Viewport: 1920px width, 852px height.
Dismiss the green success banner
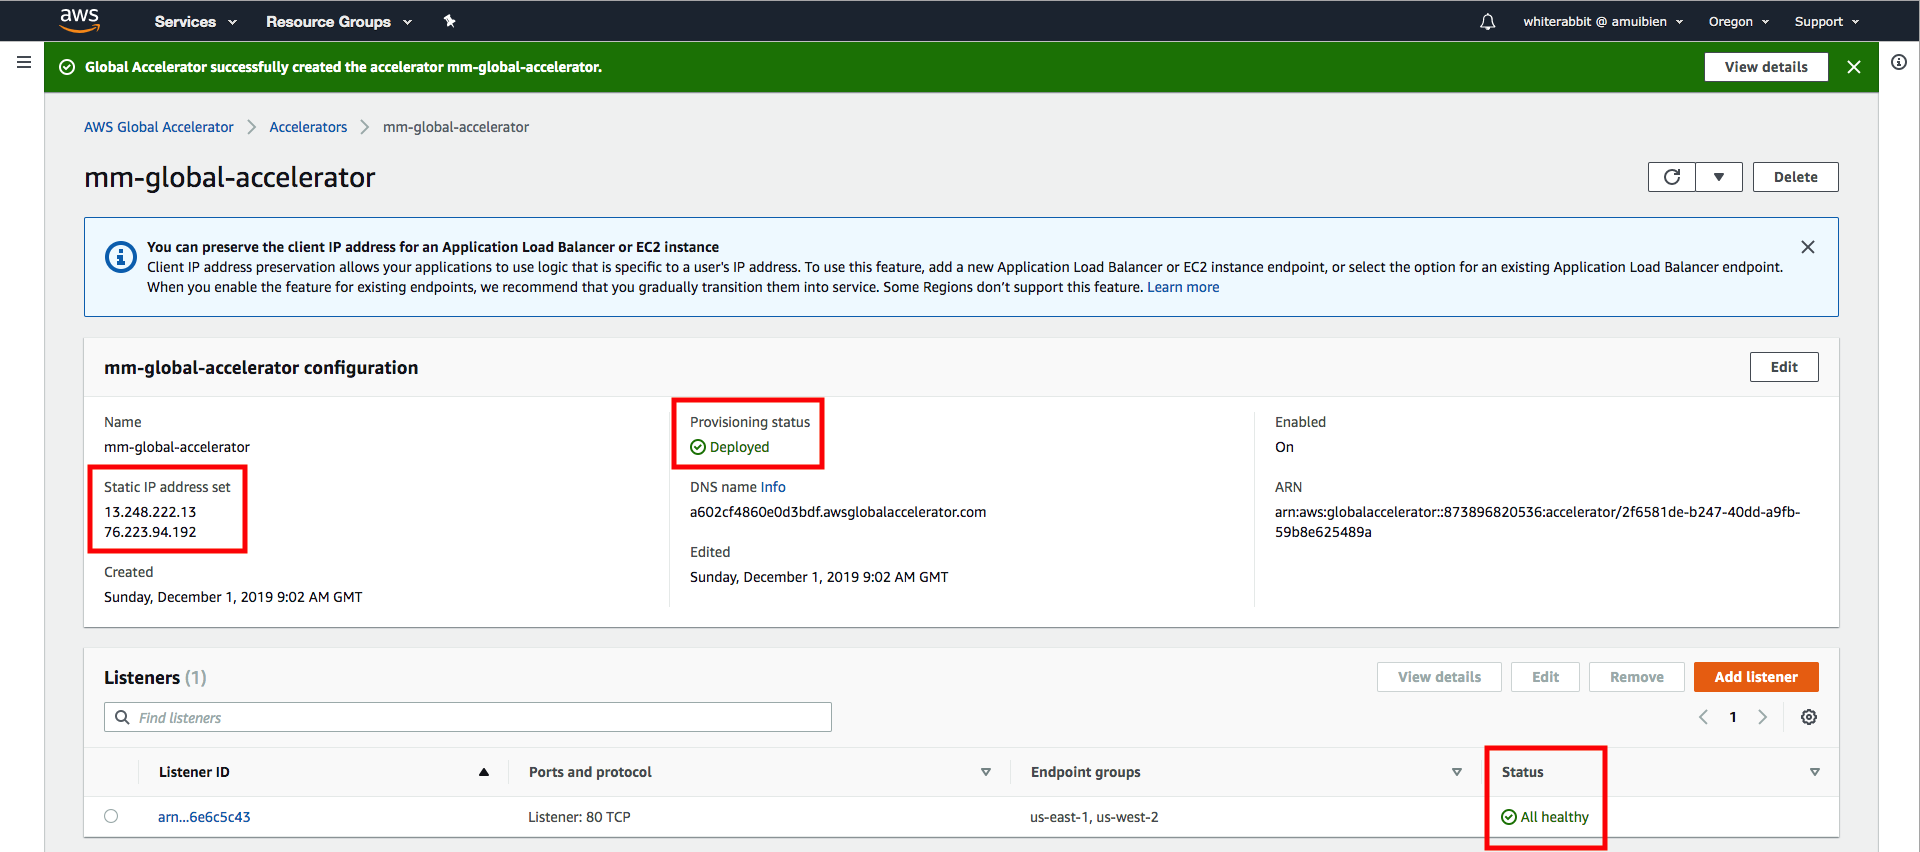click(1854, 67)
